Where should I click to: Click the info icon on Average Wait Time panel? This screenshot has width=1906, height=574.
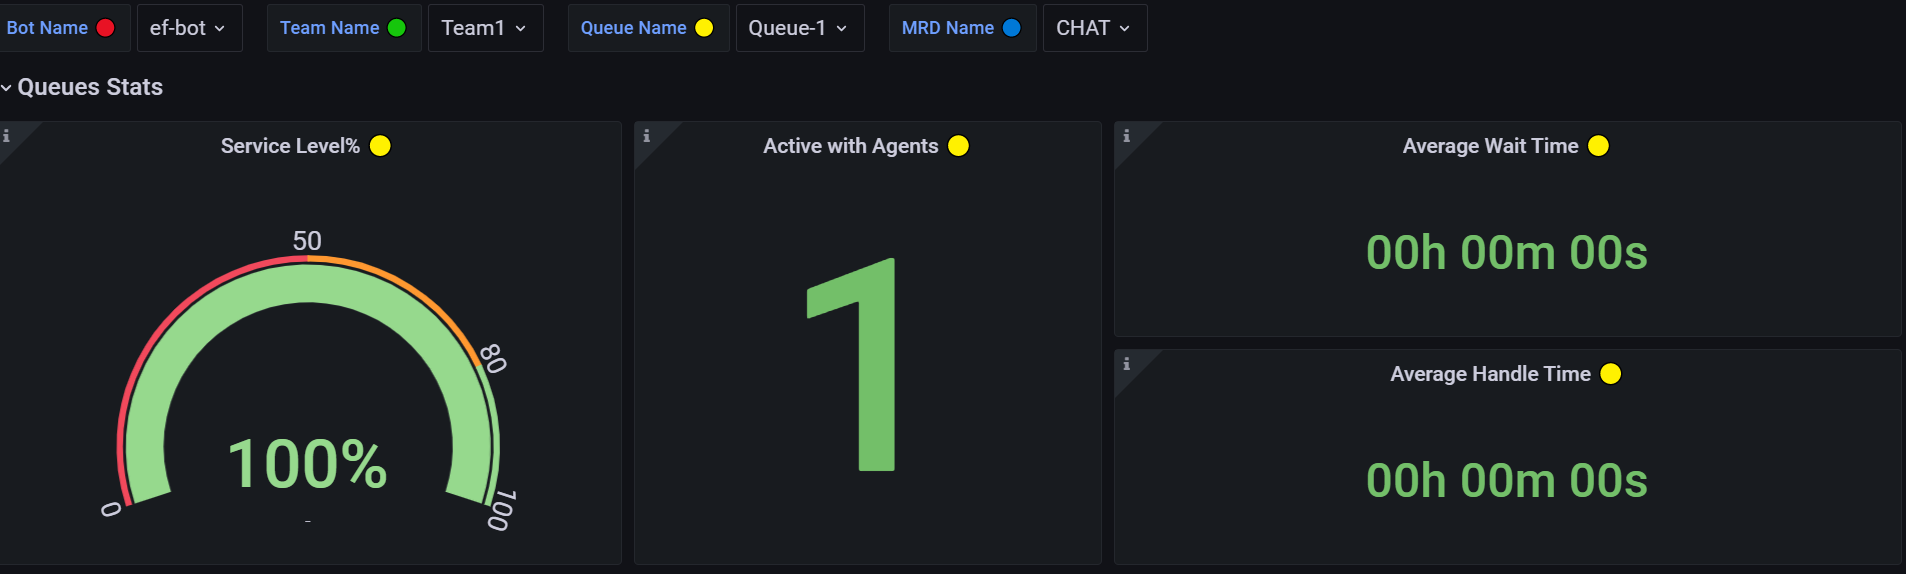(x=1127, y=136)
